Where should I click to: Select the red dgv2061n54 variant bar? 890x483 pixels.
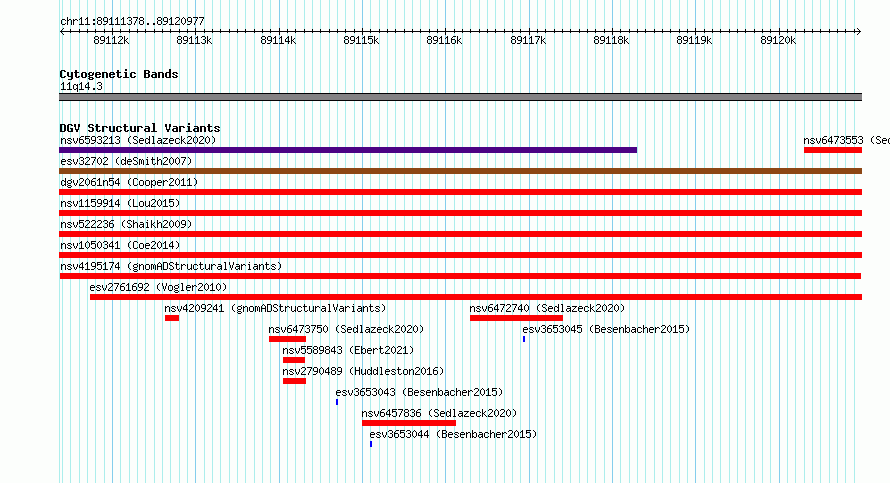click(460, 192)
